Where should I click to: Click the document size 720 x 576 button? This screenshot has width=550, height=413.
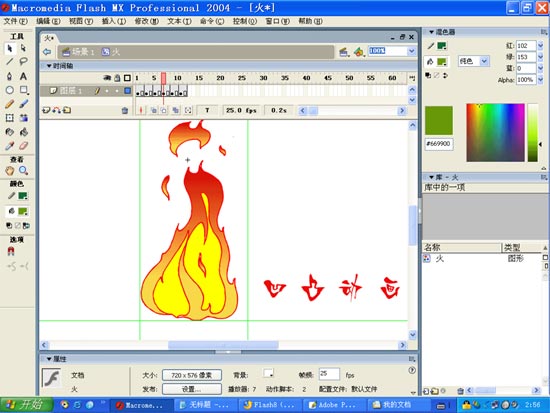click(192, 375)
